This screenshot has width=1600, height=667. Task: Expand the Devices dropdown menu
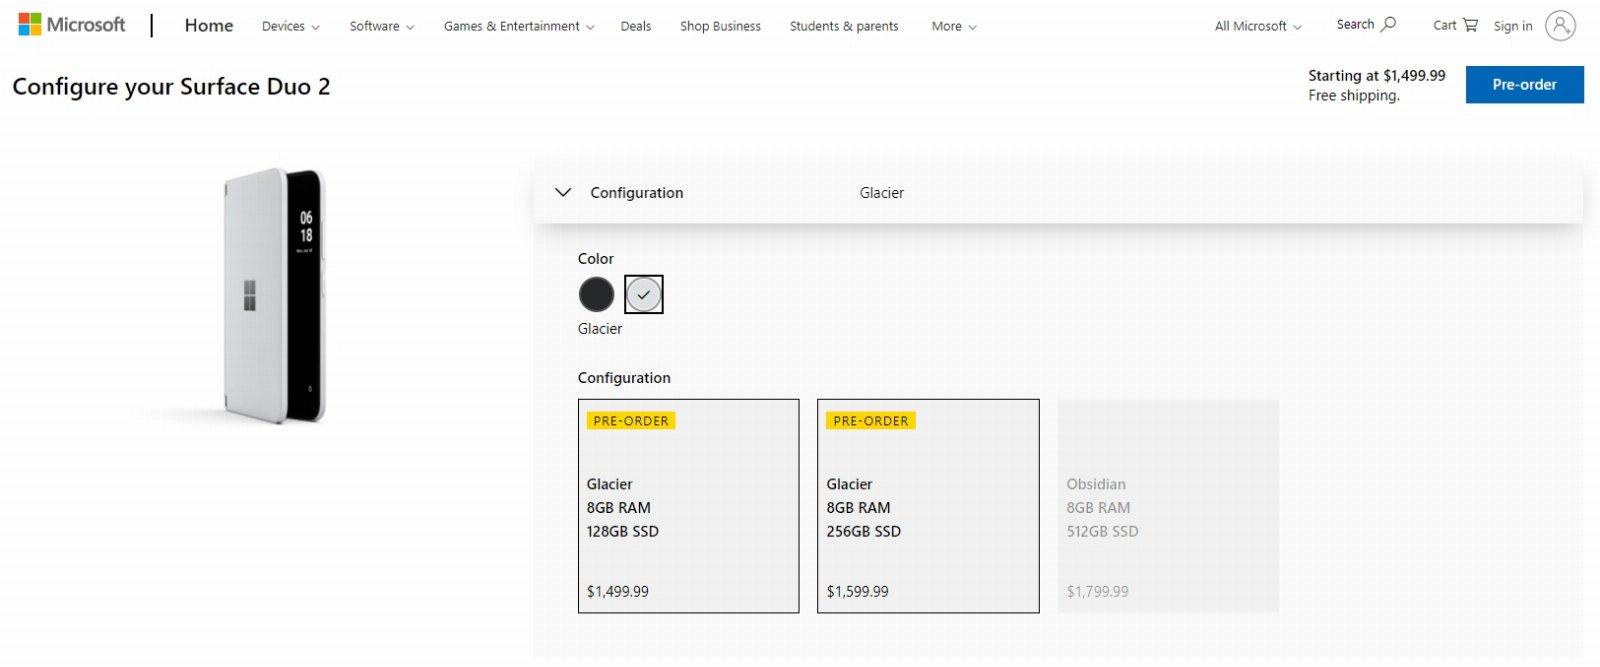click(x=291, y=27)
